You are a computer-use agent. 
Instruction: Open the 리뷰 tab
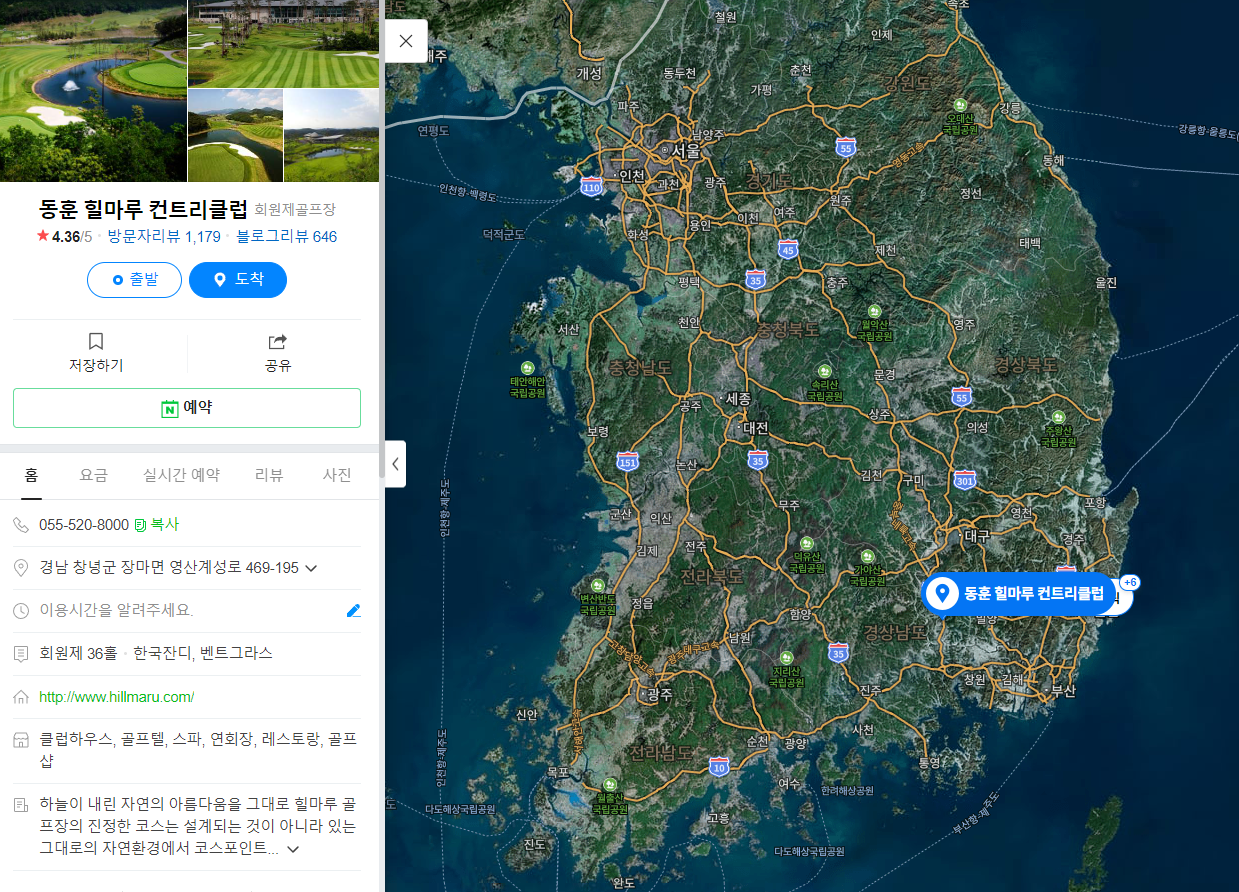pyautogui.click(x=269, y=475)
